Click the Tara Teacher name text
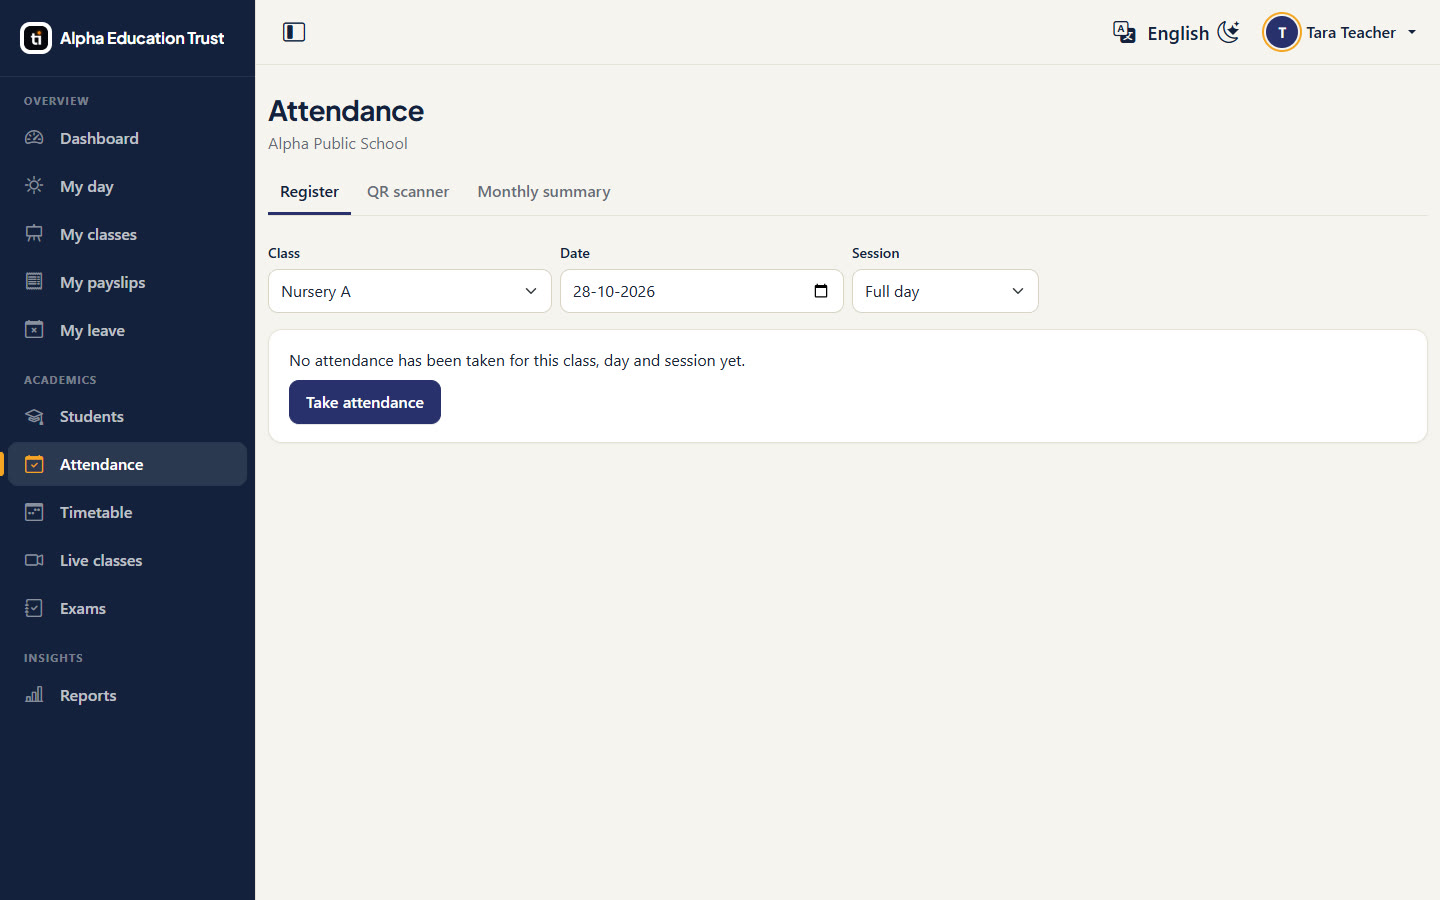This screenshot has width=1440, height=900. click(x=1351, y=32)
